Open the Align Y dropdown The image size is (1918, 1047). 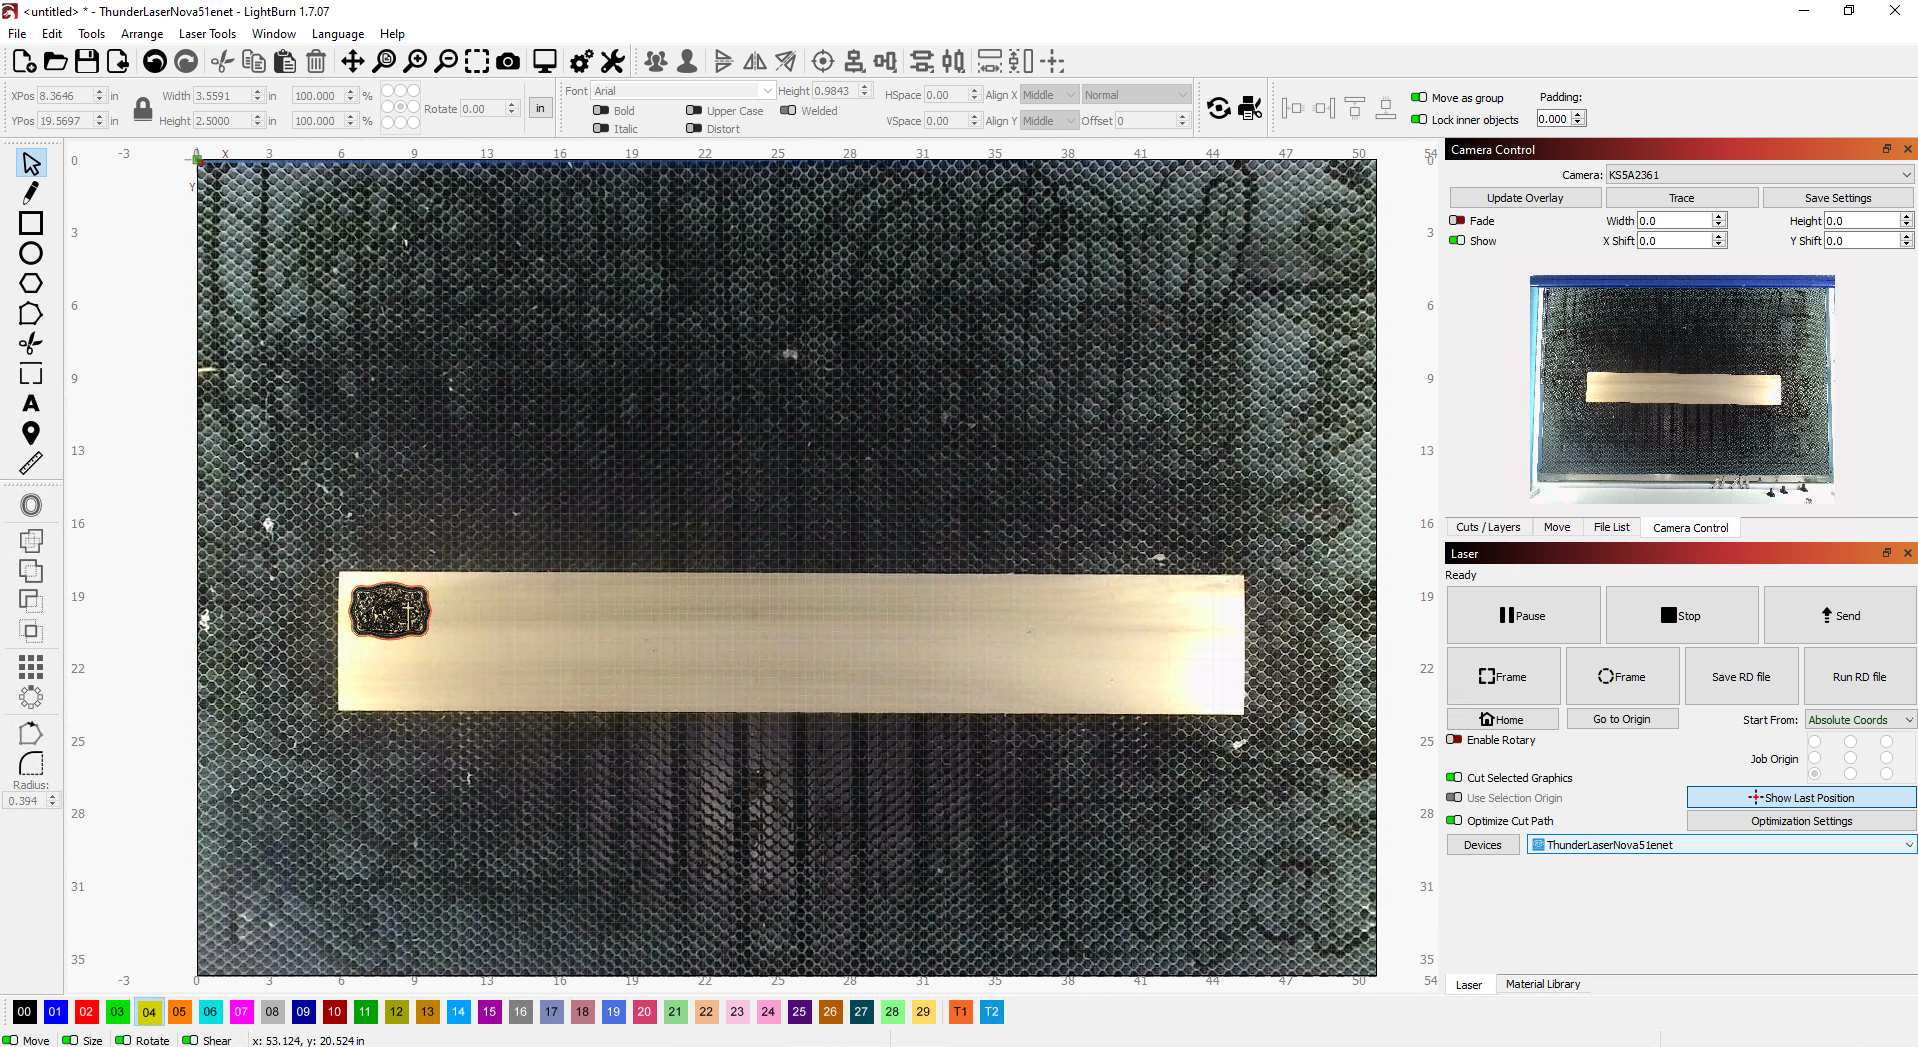(x=1049, y=121)
